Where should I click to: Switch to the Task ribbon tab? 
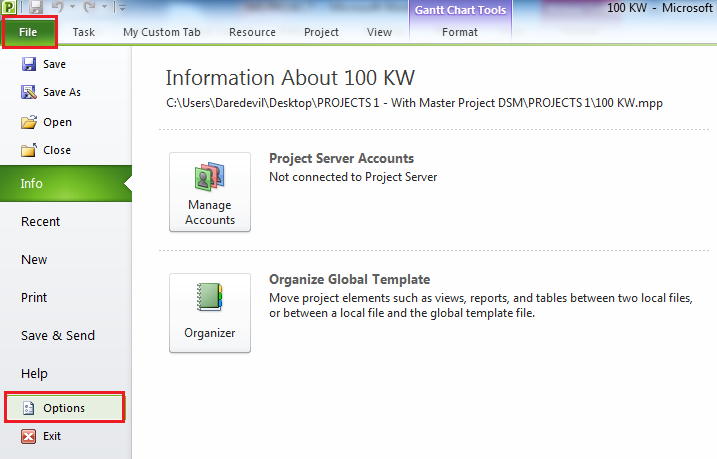coord(84,32)
